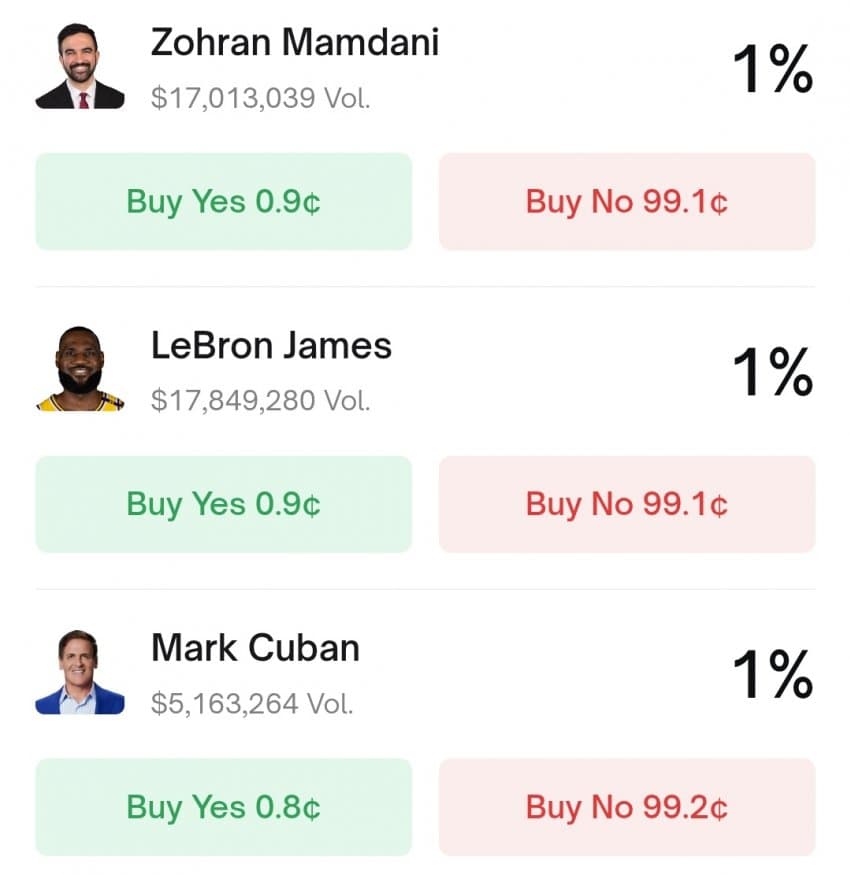The image size is (850, 875).
Task: Click the divider line above Mark Cuban row
Action: [425, 589]
